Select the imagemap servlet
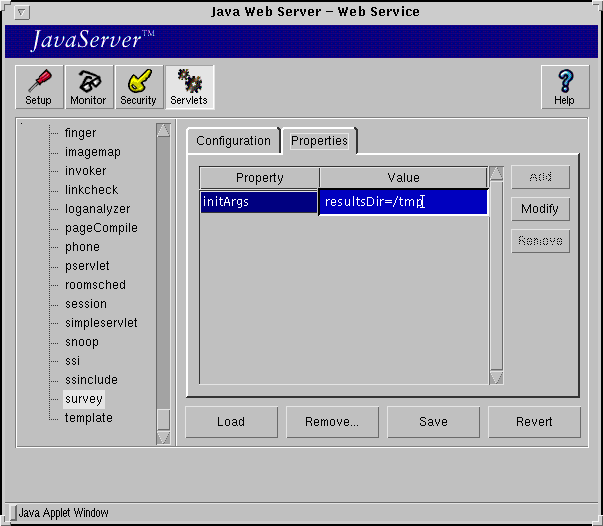 tap(93, 152)
